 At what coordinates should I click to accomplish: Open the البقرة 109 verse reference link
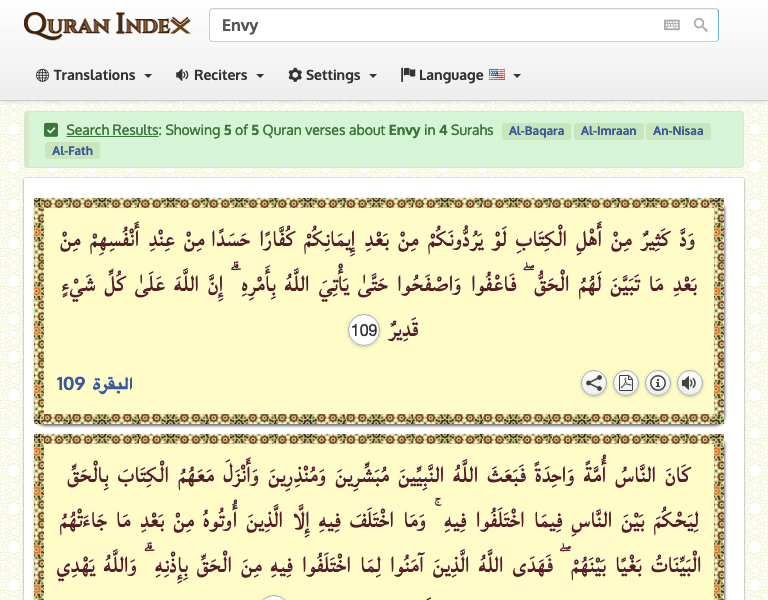click(94, 384)
